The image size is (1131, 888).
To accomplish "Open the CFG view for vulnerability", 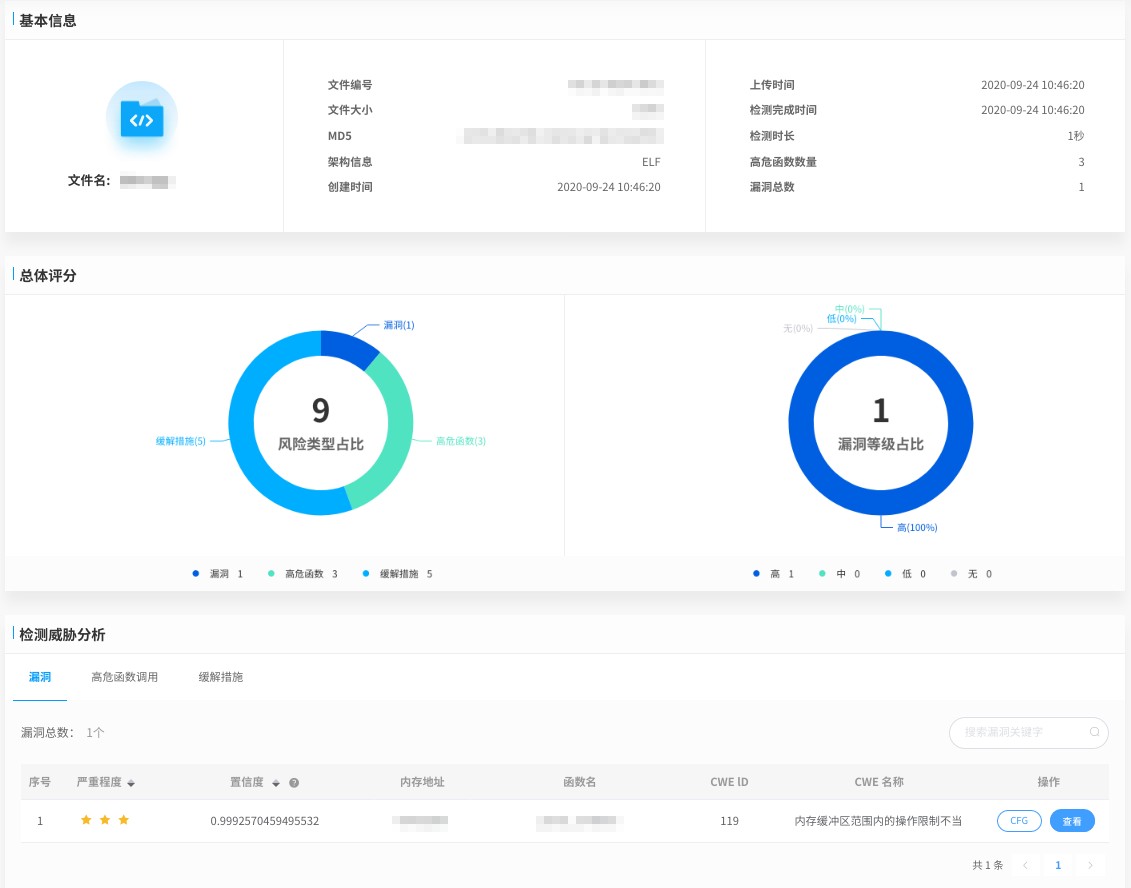I will coord(1019,821).
